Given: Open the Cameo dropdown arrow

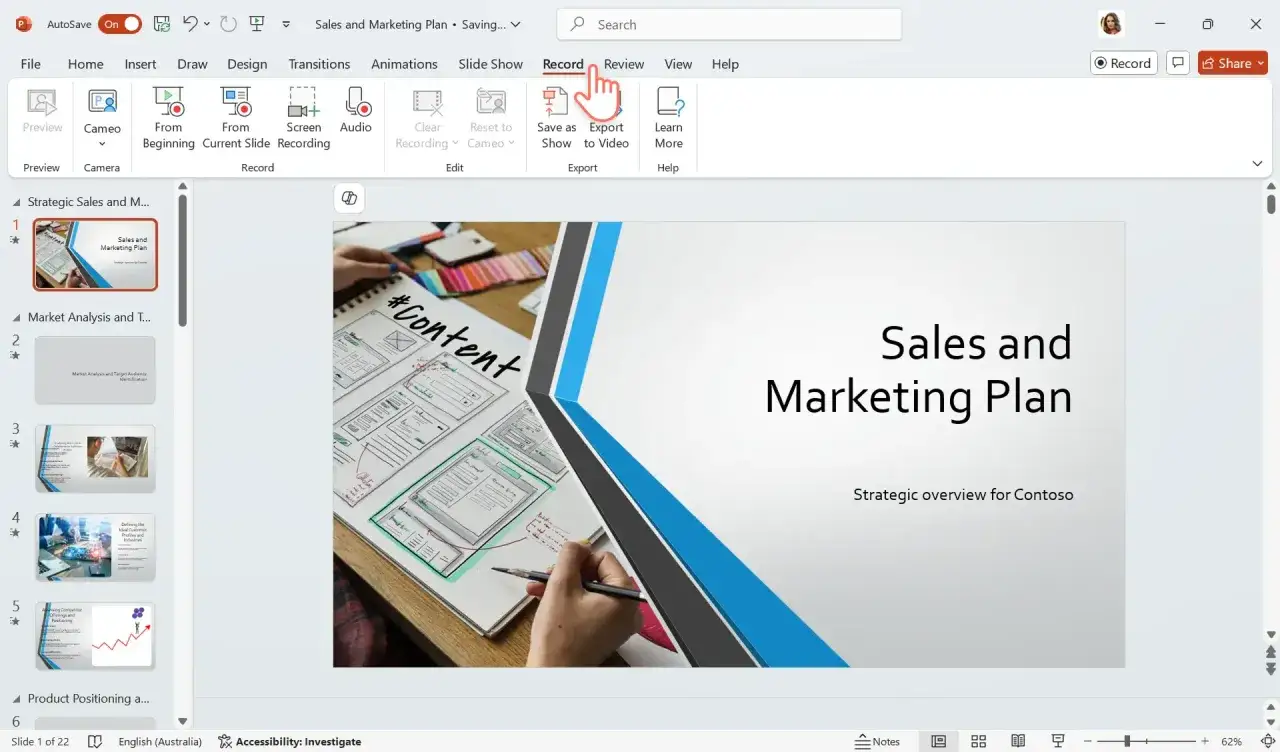Looking at the screenshot, I should pyautogui.click(x=101, y=143).
